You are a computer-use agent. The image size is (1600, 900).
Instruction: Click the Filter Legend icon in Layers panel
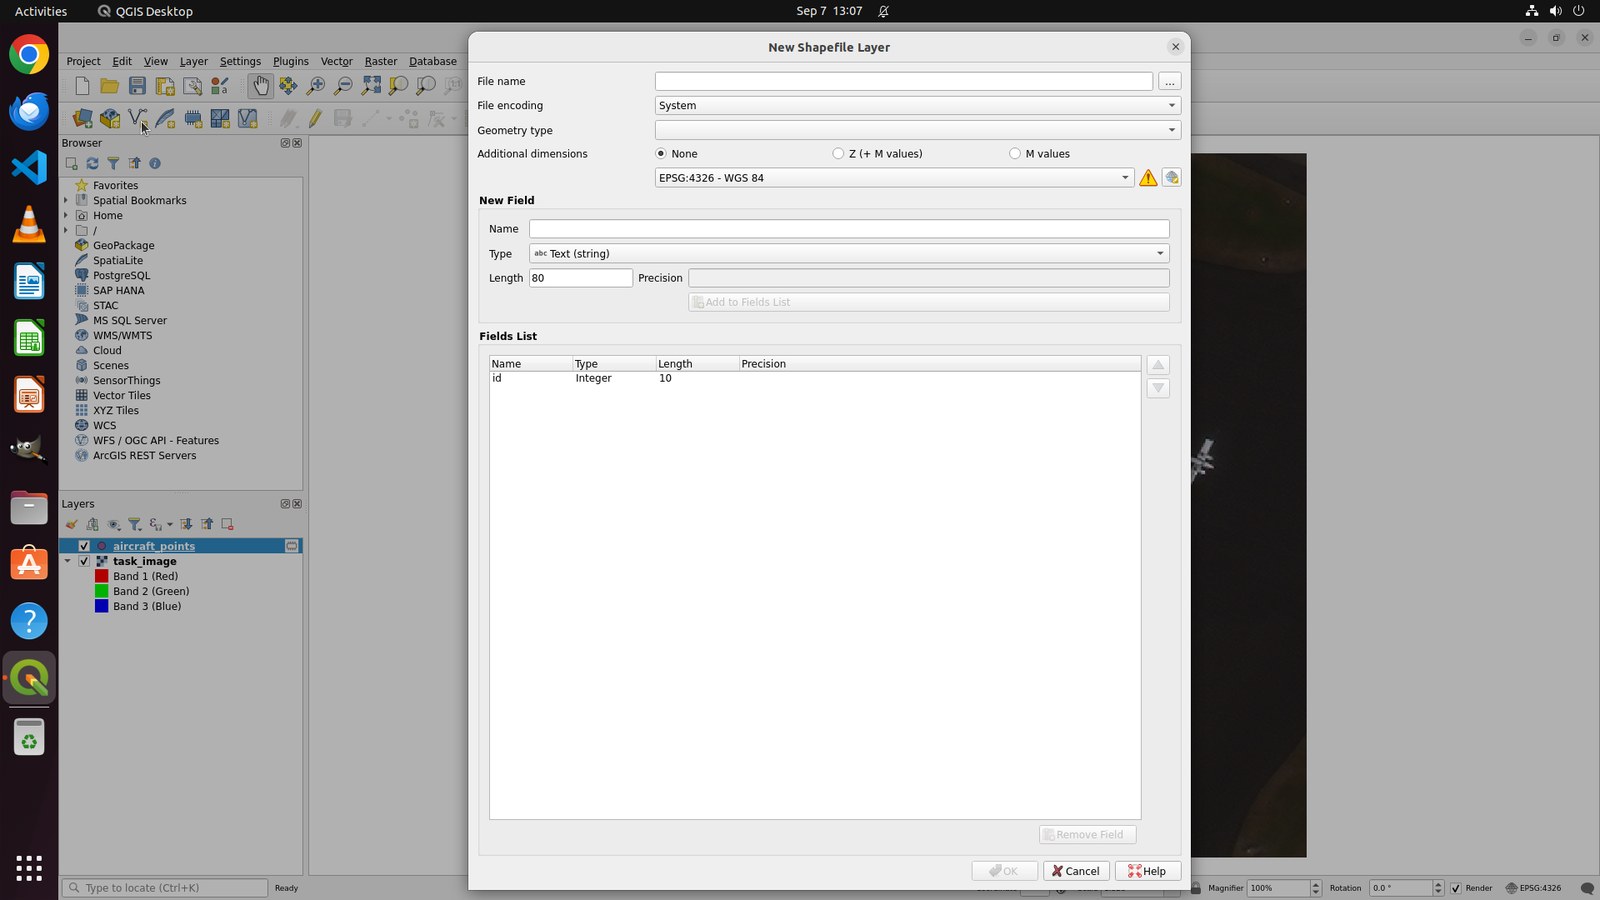tap(135, 524)
